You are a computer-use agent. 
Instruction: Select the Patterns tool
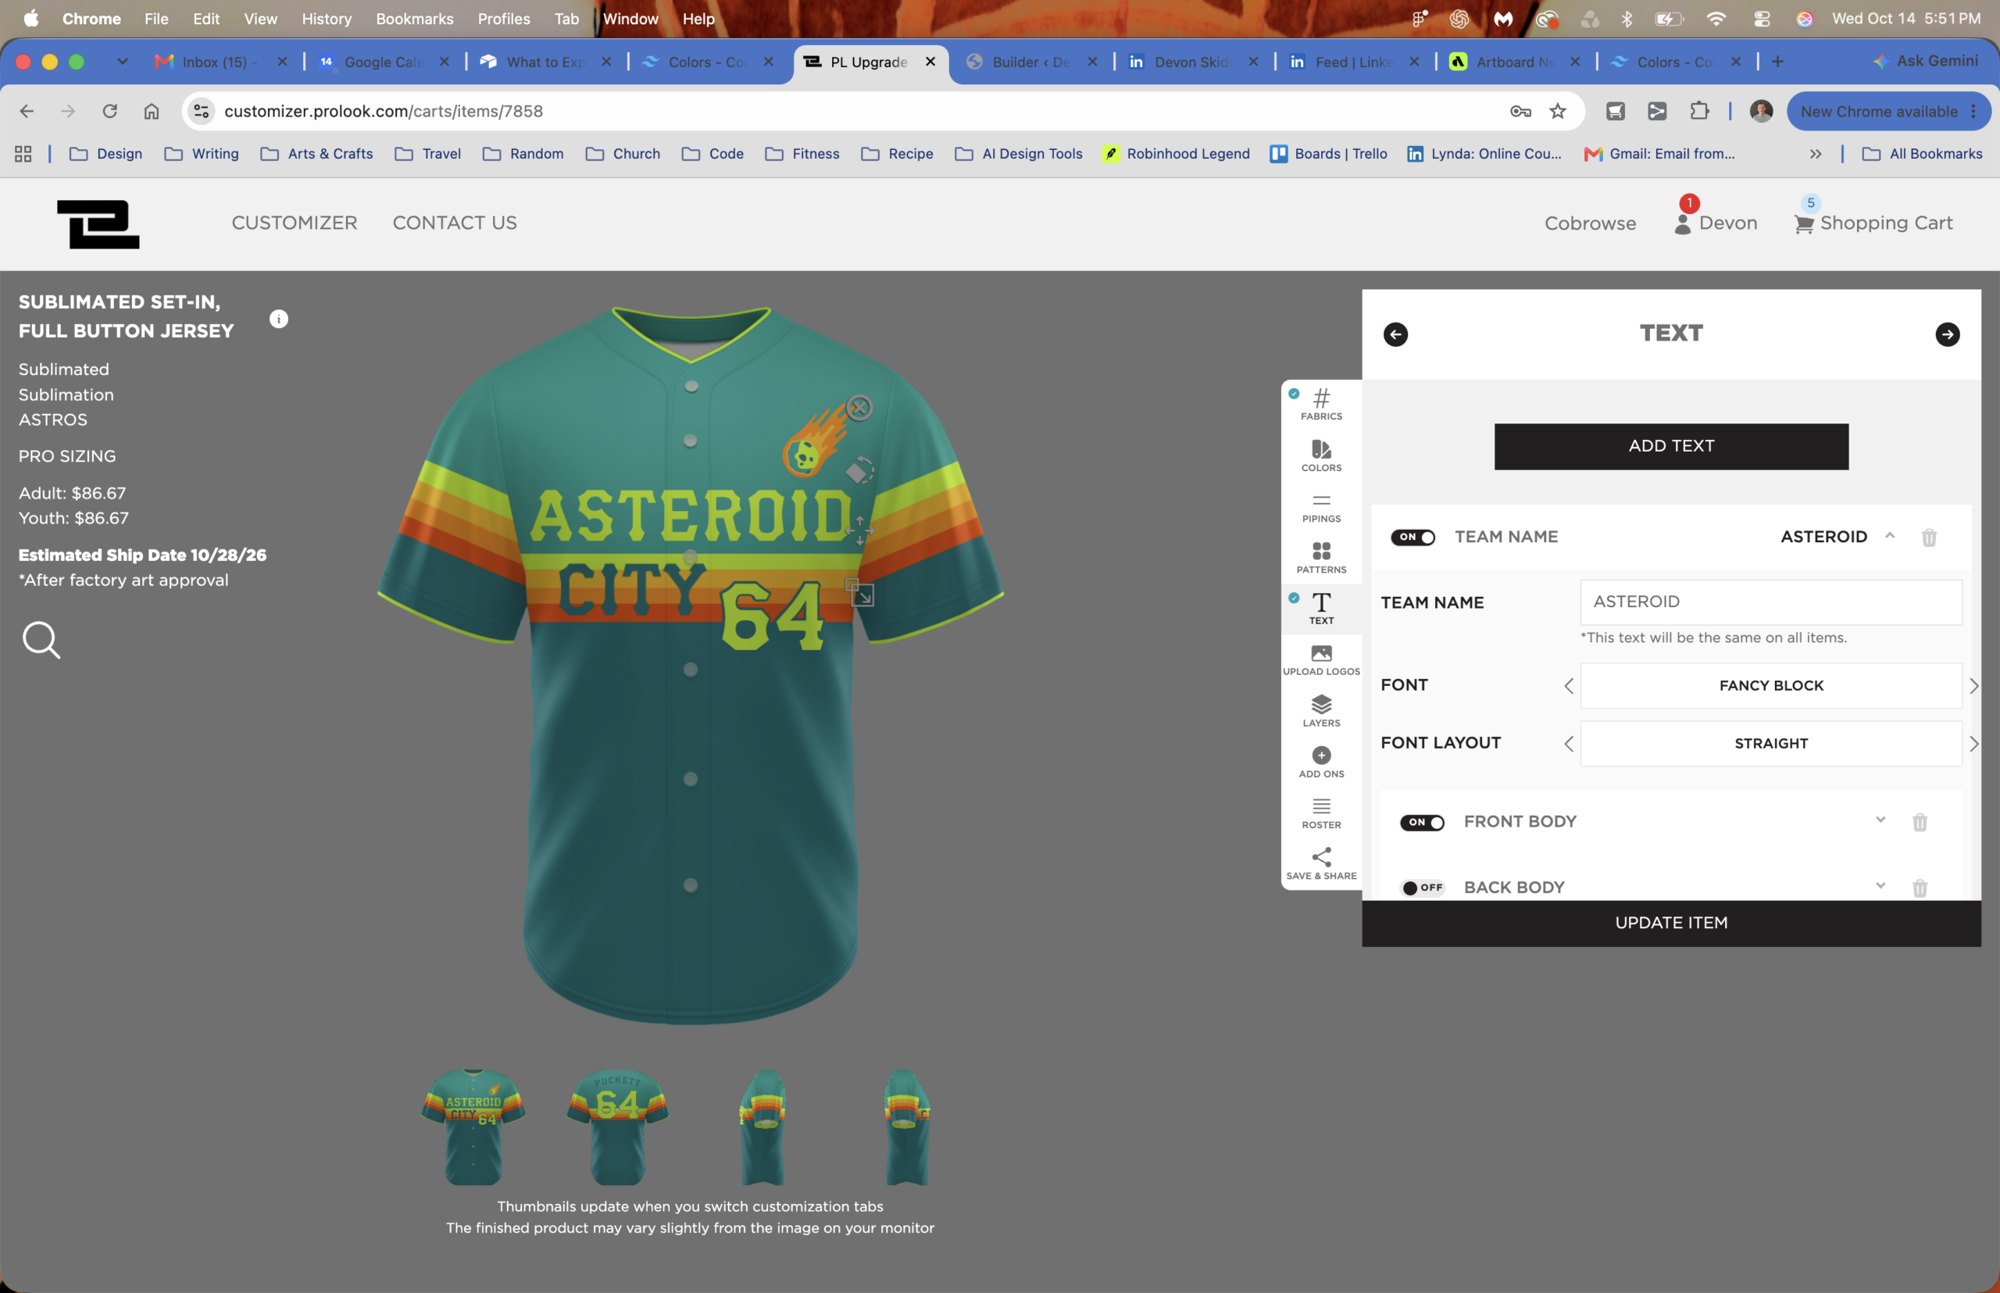(1321, 558)
